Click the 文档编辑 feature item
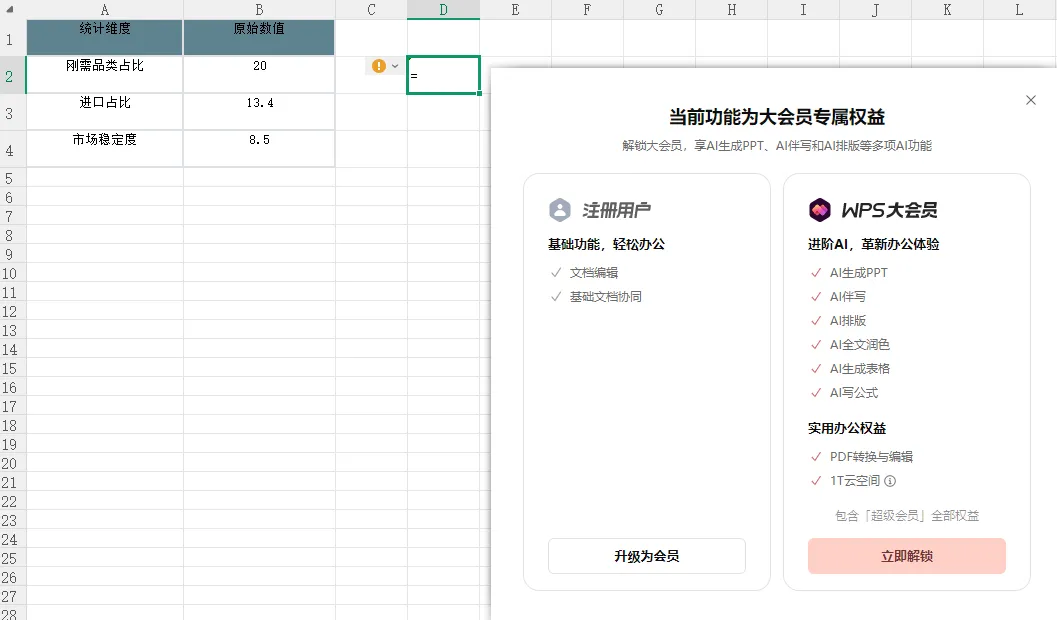 584,273
